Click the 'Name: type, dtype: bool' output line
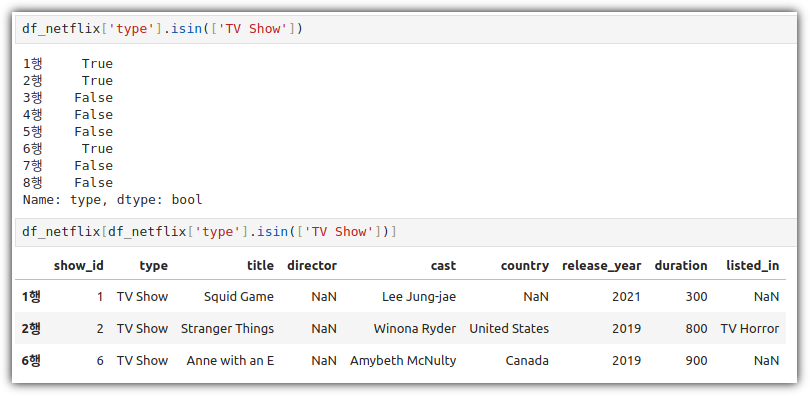 coord(113,200)
